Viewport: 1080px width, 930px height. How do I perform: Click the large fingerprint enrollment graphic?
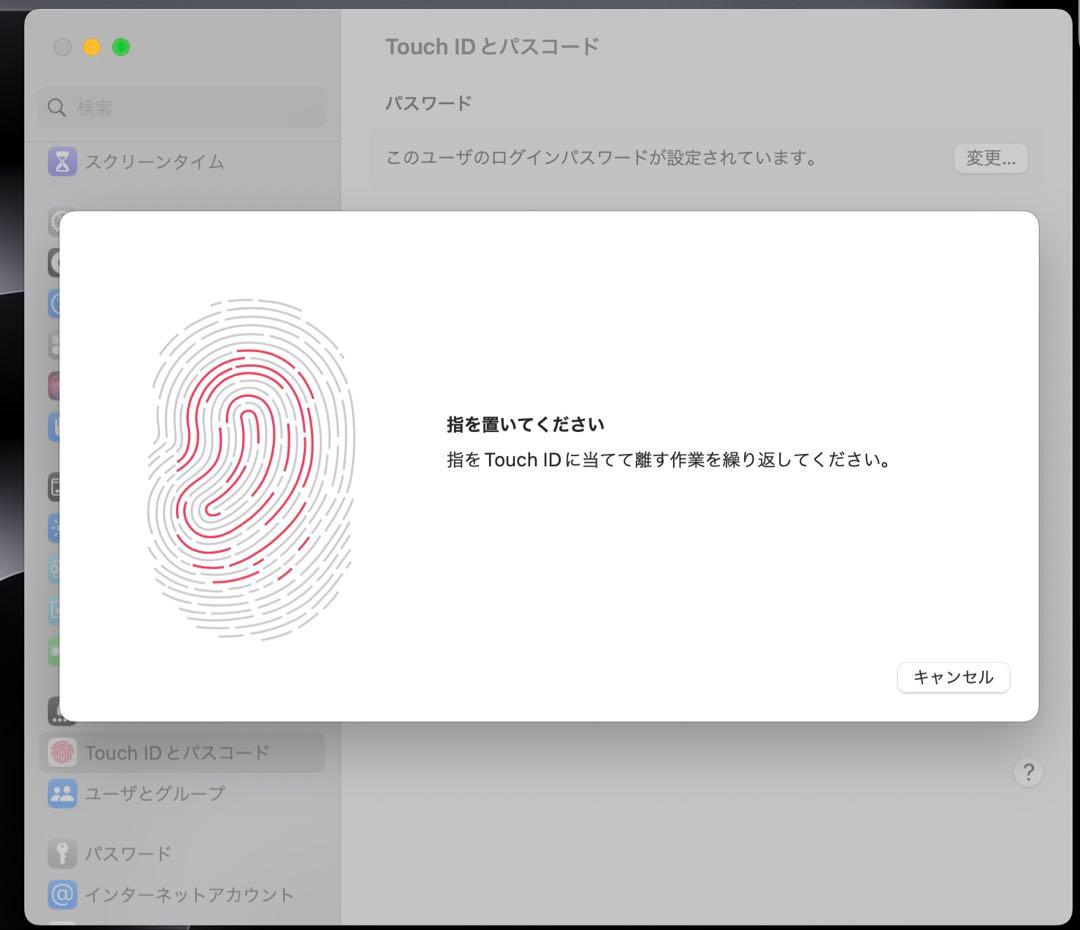(x=251, y=468)
